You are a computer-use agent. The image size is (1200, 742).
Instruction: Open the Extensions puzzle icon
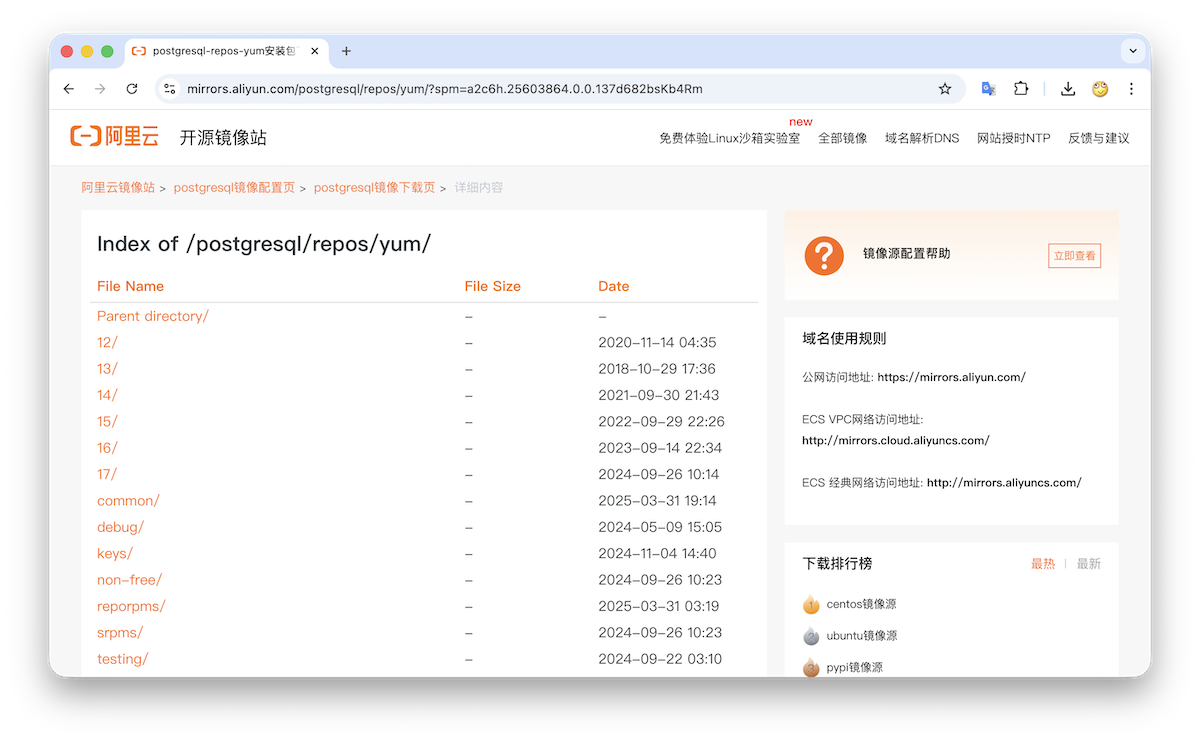1021,89
